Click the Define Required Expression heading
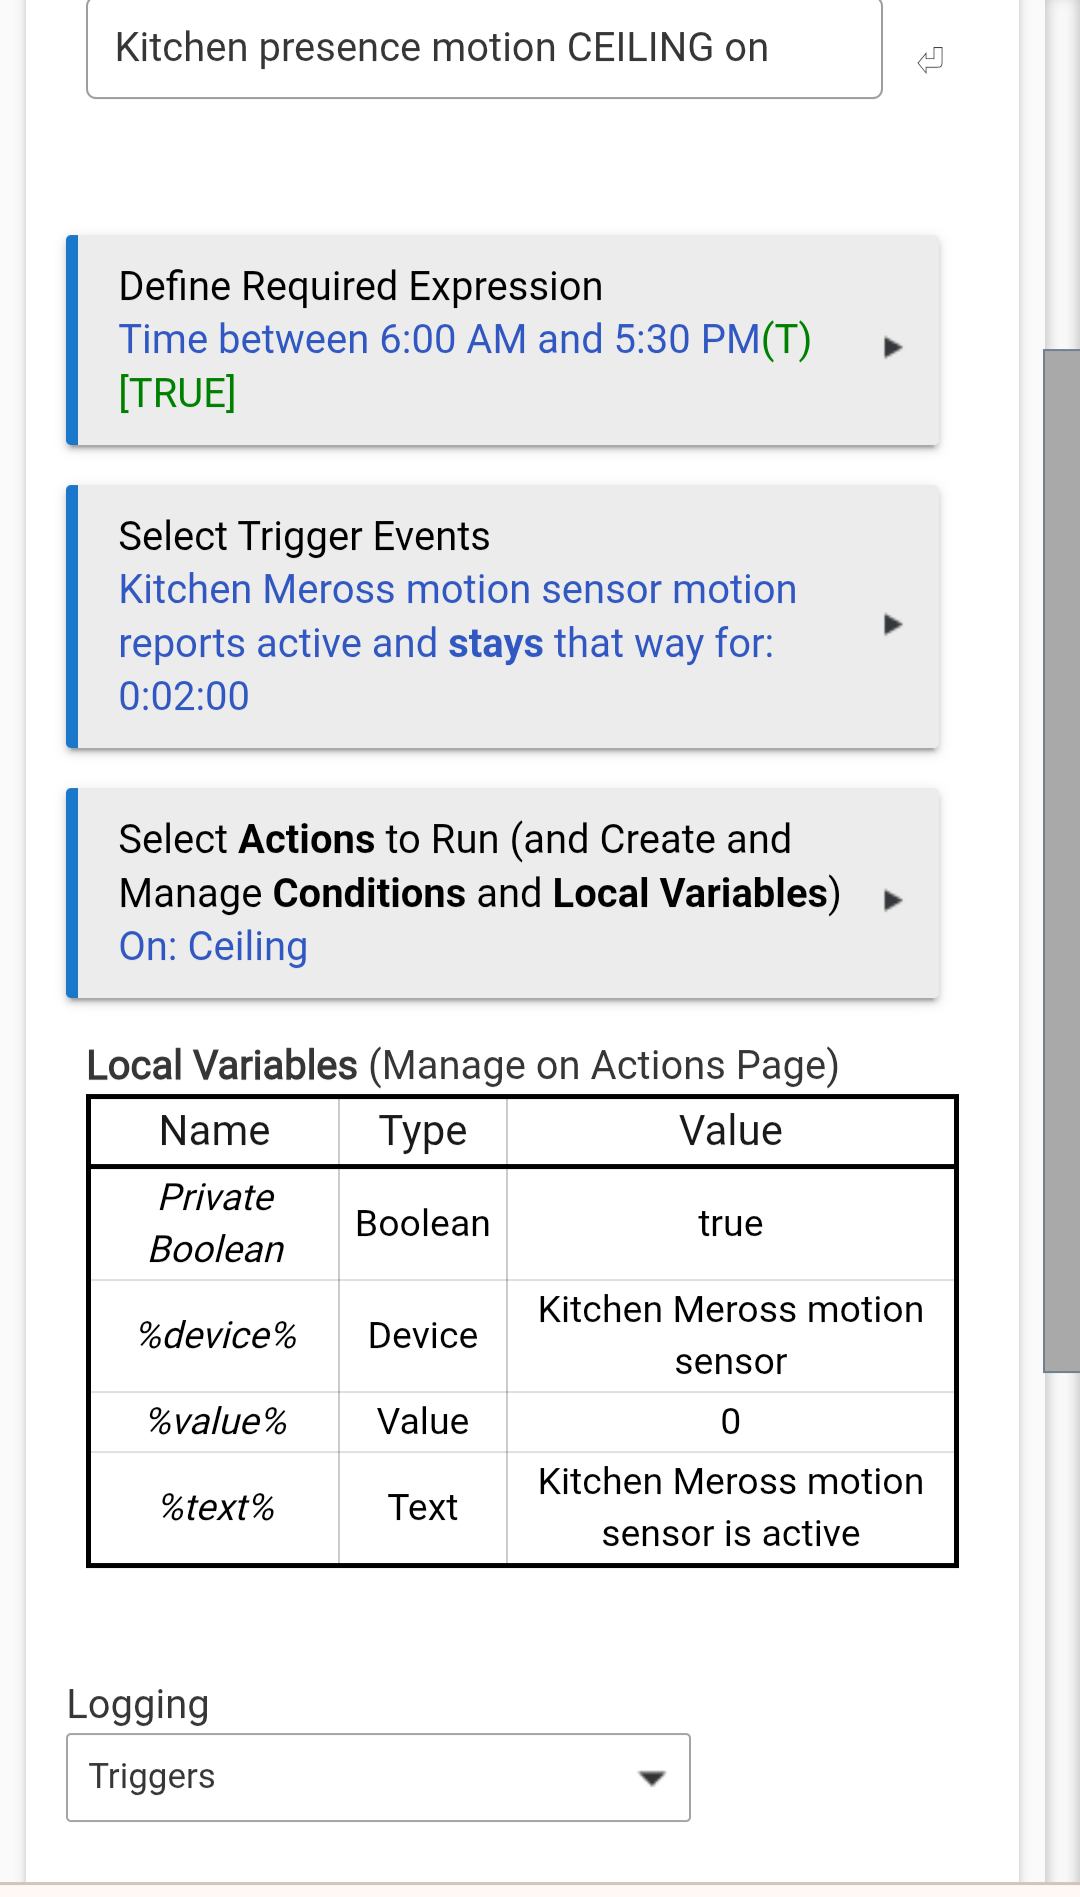 coord(360,287)
